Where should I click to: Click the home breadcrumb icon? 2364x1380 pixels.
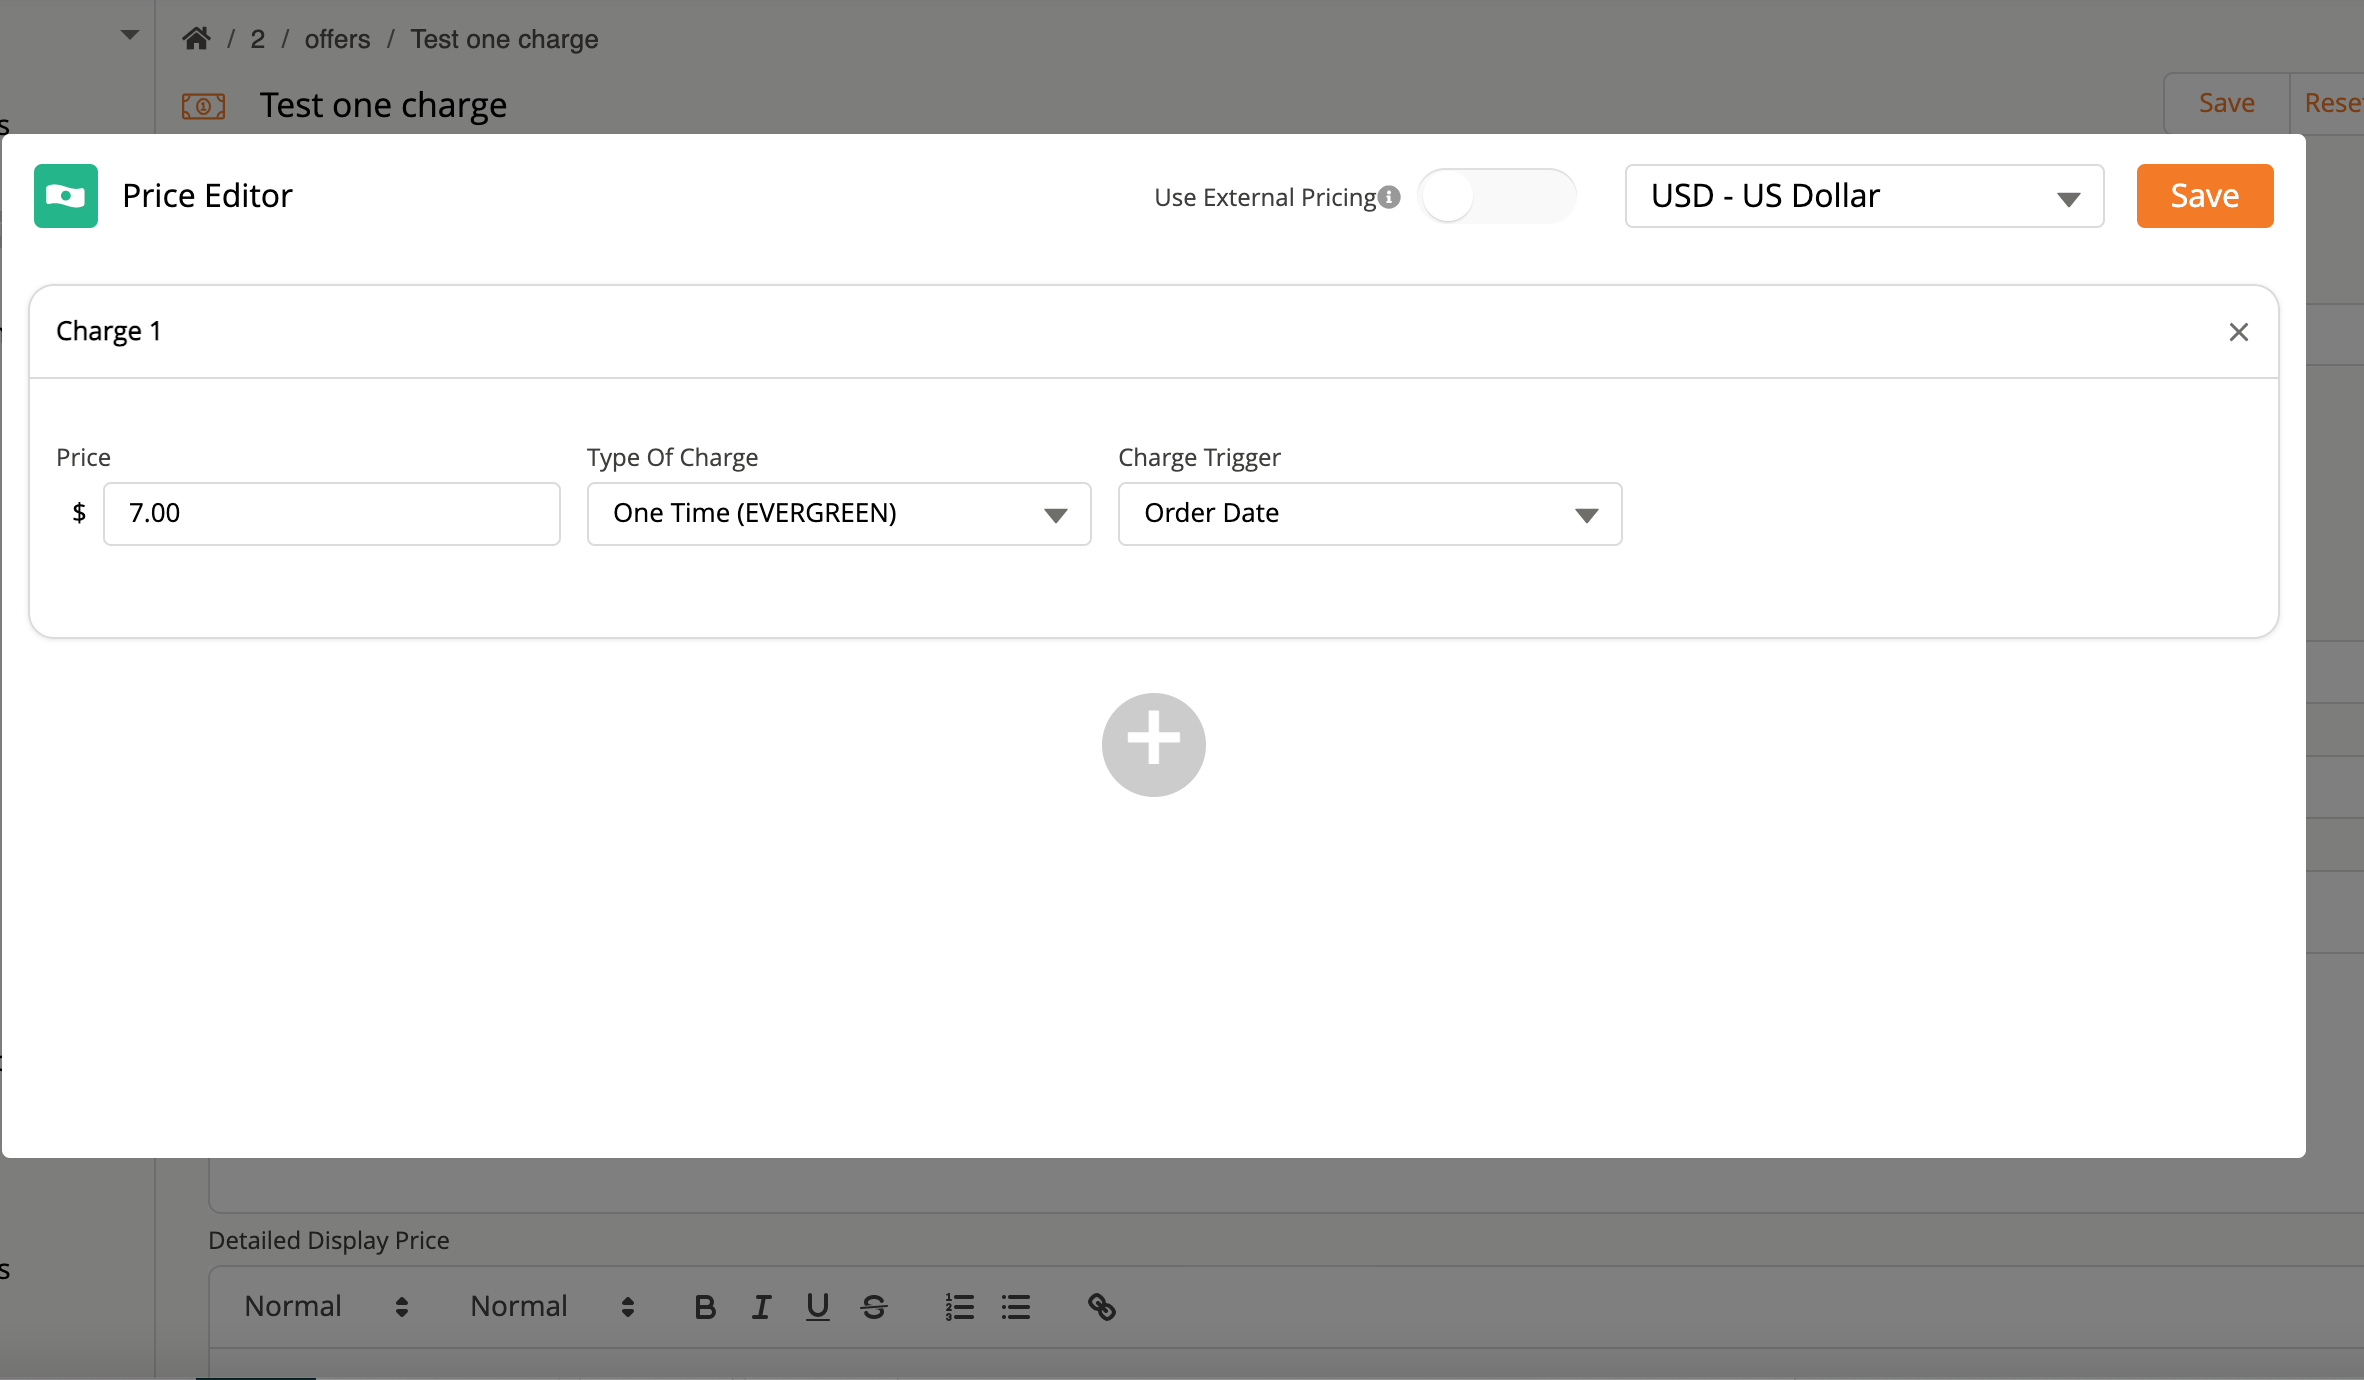pos(196,39)
